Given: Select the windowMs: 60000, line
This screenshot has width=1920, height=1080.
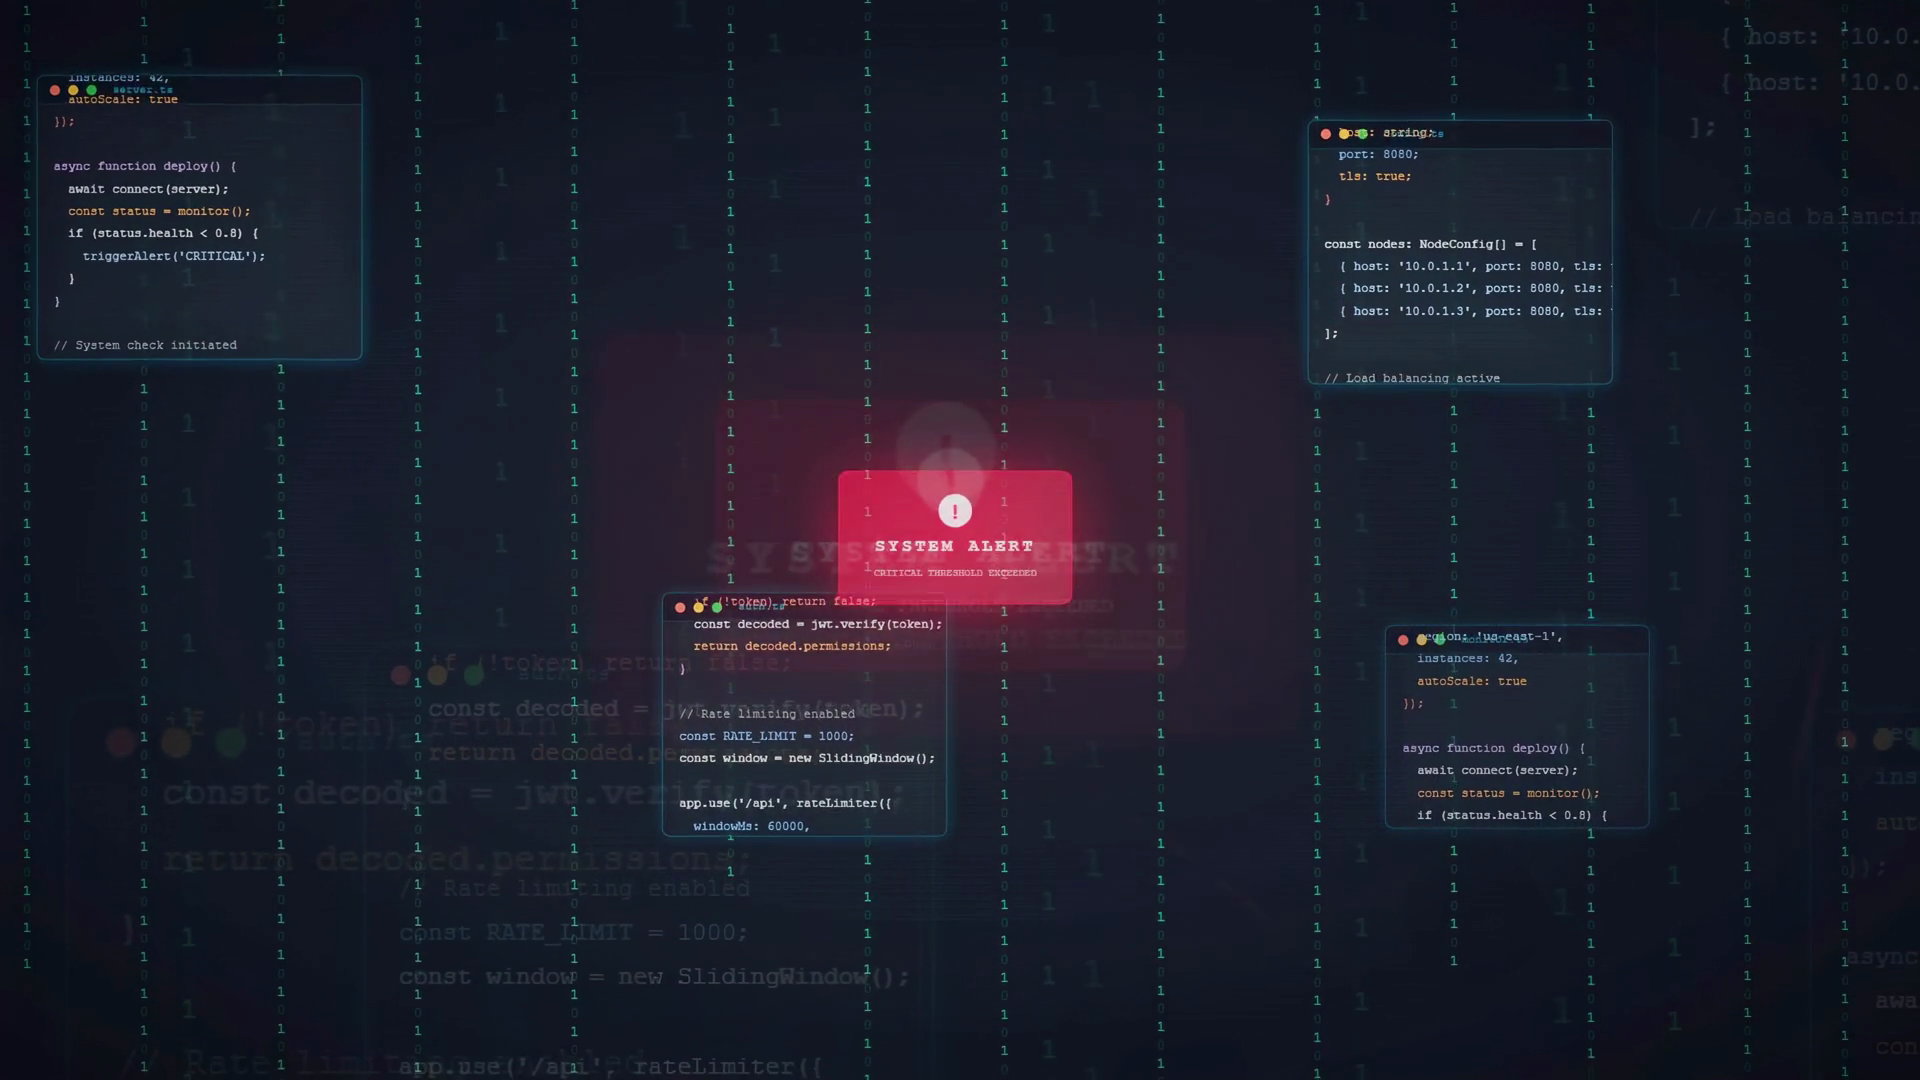Looking at the screenshot, I should 751,826.
